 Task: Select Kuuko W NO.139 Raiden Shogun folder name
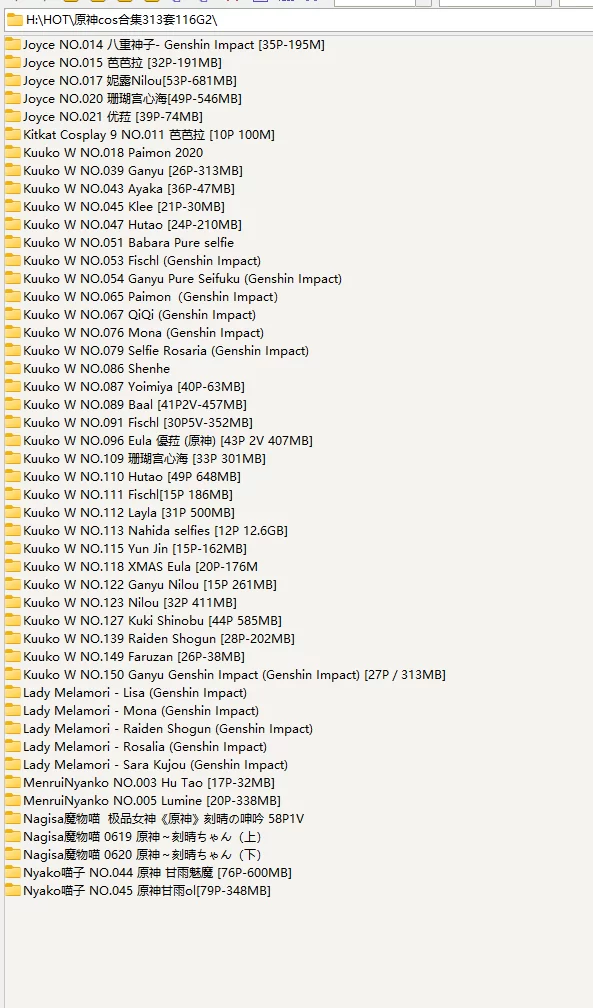159,638
